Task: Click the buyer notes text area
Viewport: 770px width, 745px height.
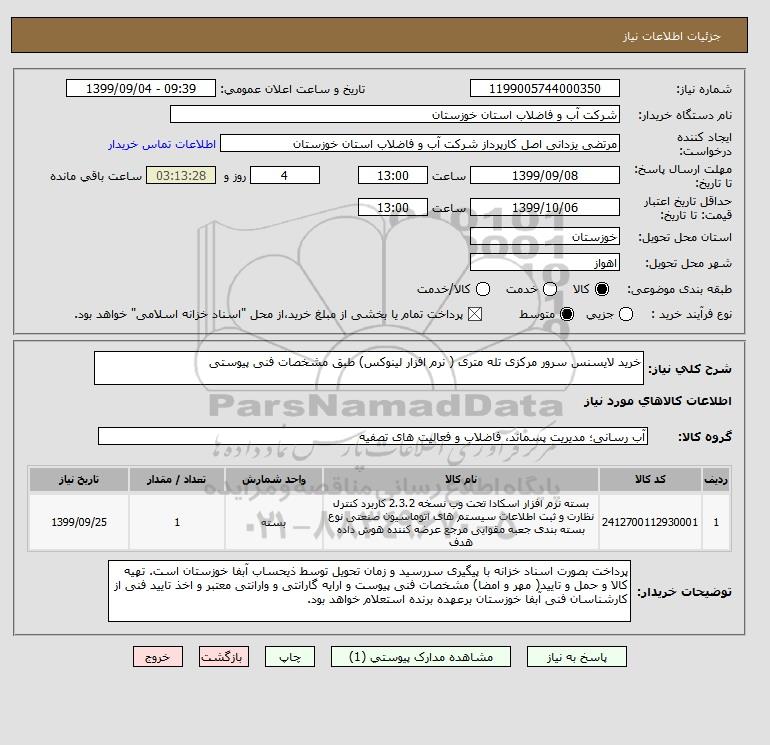Action: [x=369, y=591]
